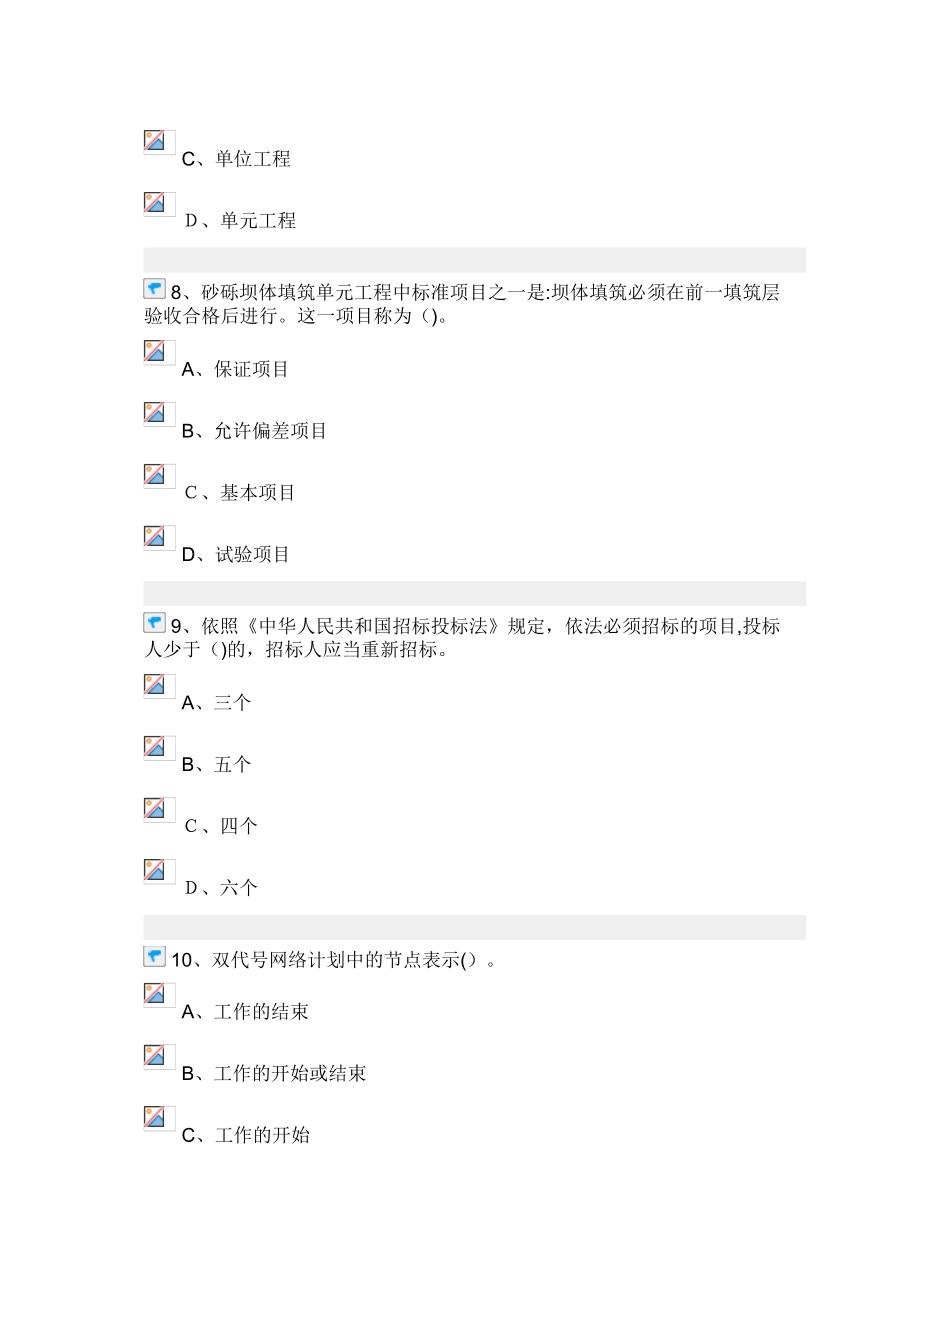Screen dimensions: 950x1344
Task: Click the image icon beside option 三个
Action: pyautogui.click(x=158, y=686)
